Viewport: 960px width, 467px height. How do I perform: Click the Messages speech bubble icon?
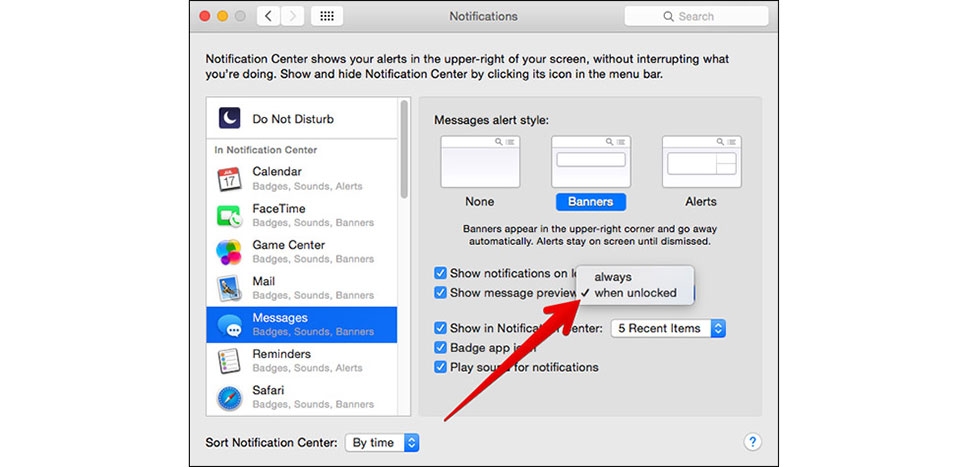click(x=230, y=325)
